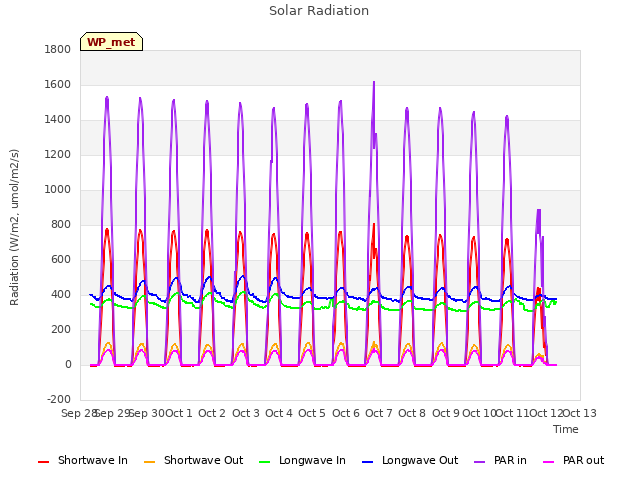
Task: Click the Time x-axis title
Action: 566,429
